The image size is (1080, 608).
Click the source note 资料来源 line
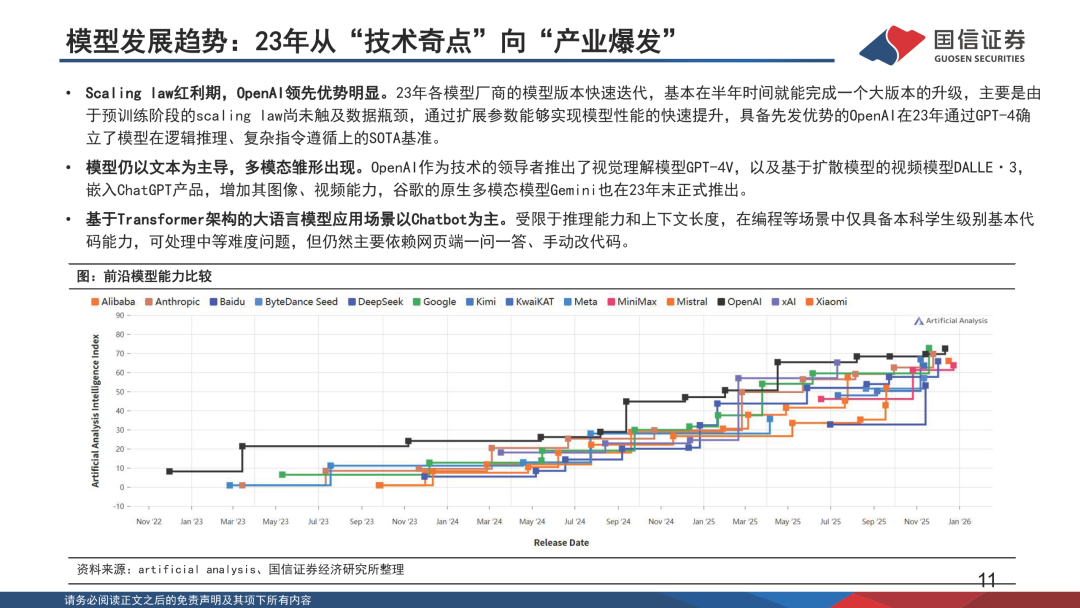[x=240, y=569]
